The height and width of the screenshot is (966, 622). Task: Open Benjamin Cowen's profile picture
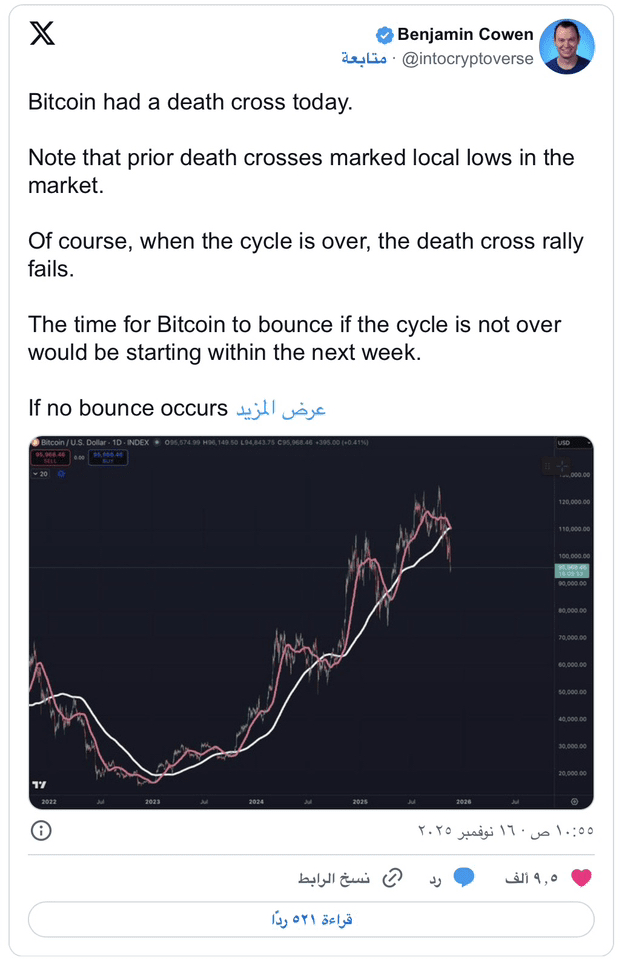(566, 47)
